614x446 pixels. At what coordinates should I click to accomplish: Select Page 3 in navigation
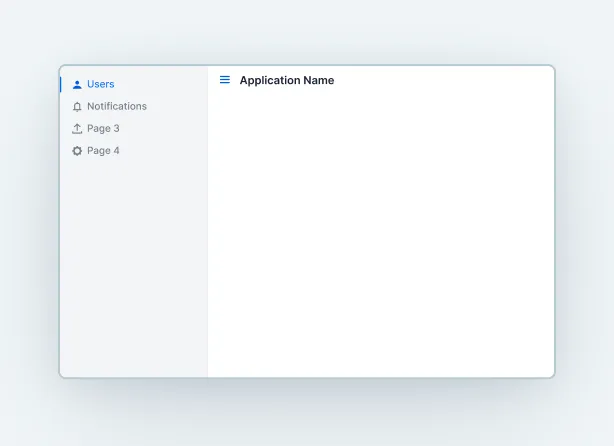coord(102,129)
